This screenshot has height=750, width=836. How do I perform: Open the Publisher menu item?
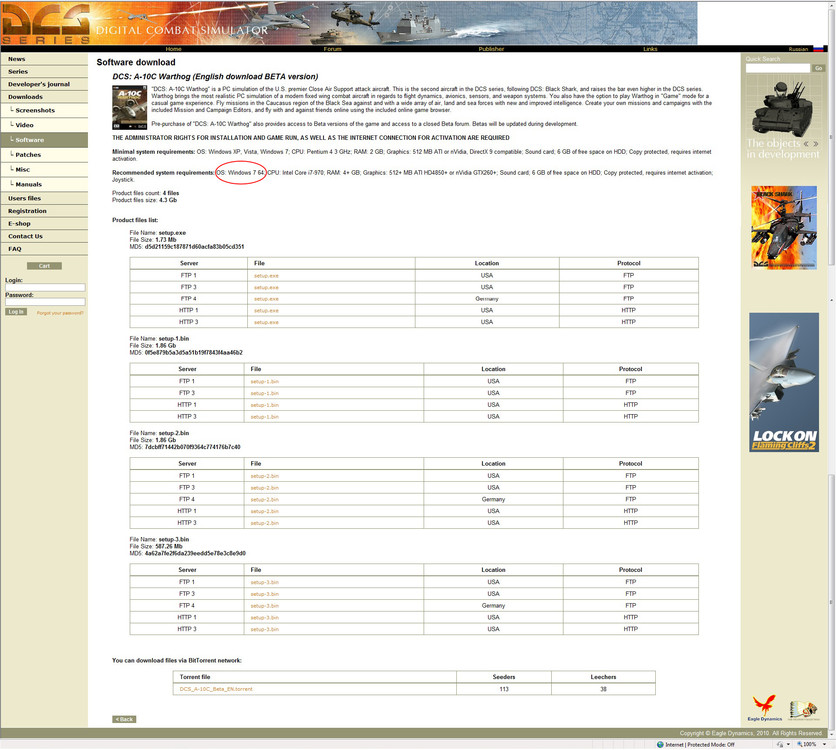point(491,49)
